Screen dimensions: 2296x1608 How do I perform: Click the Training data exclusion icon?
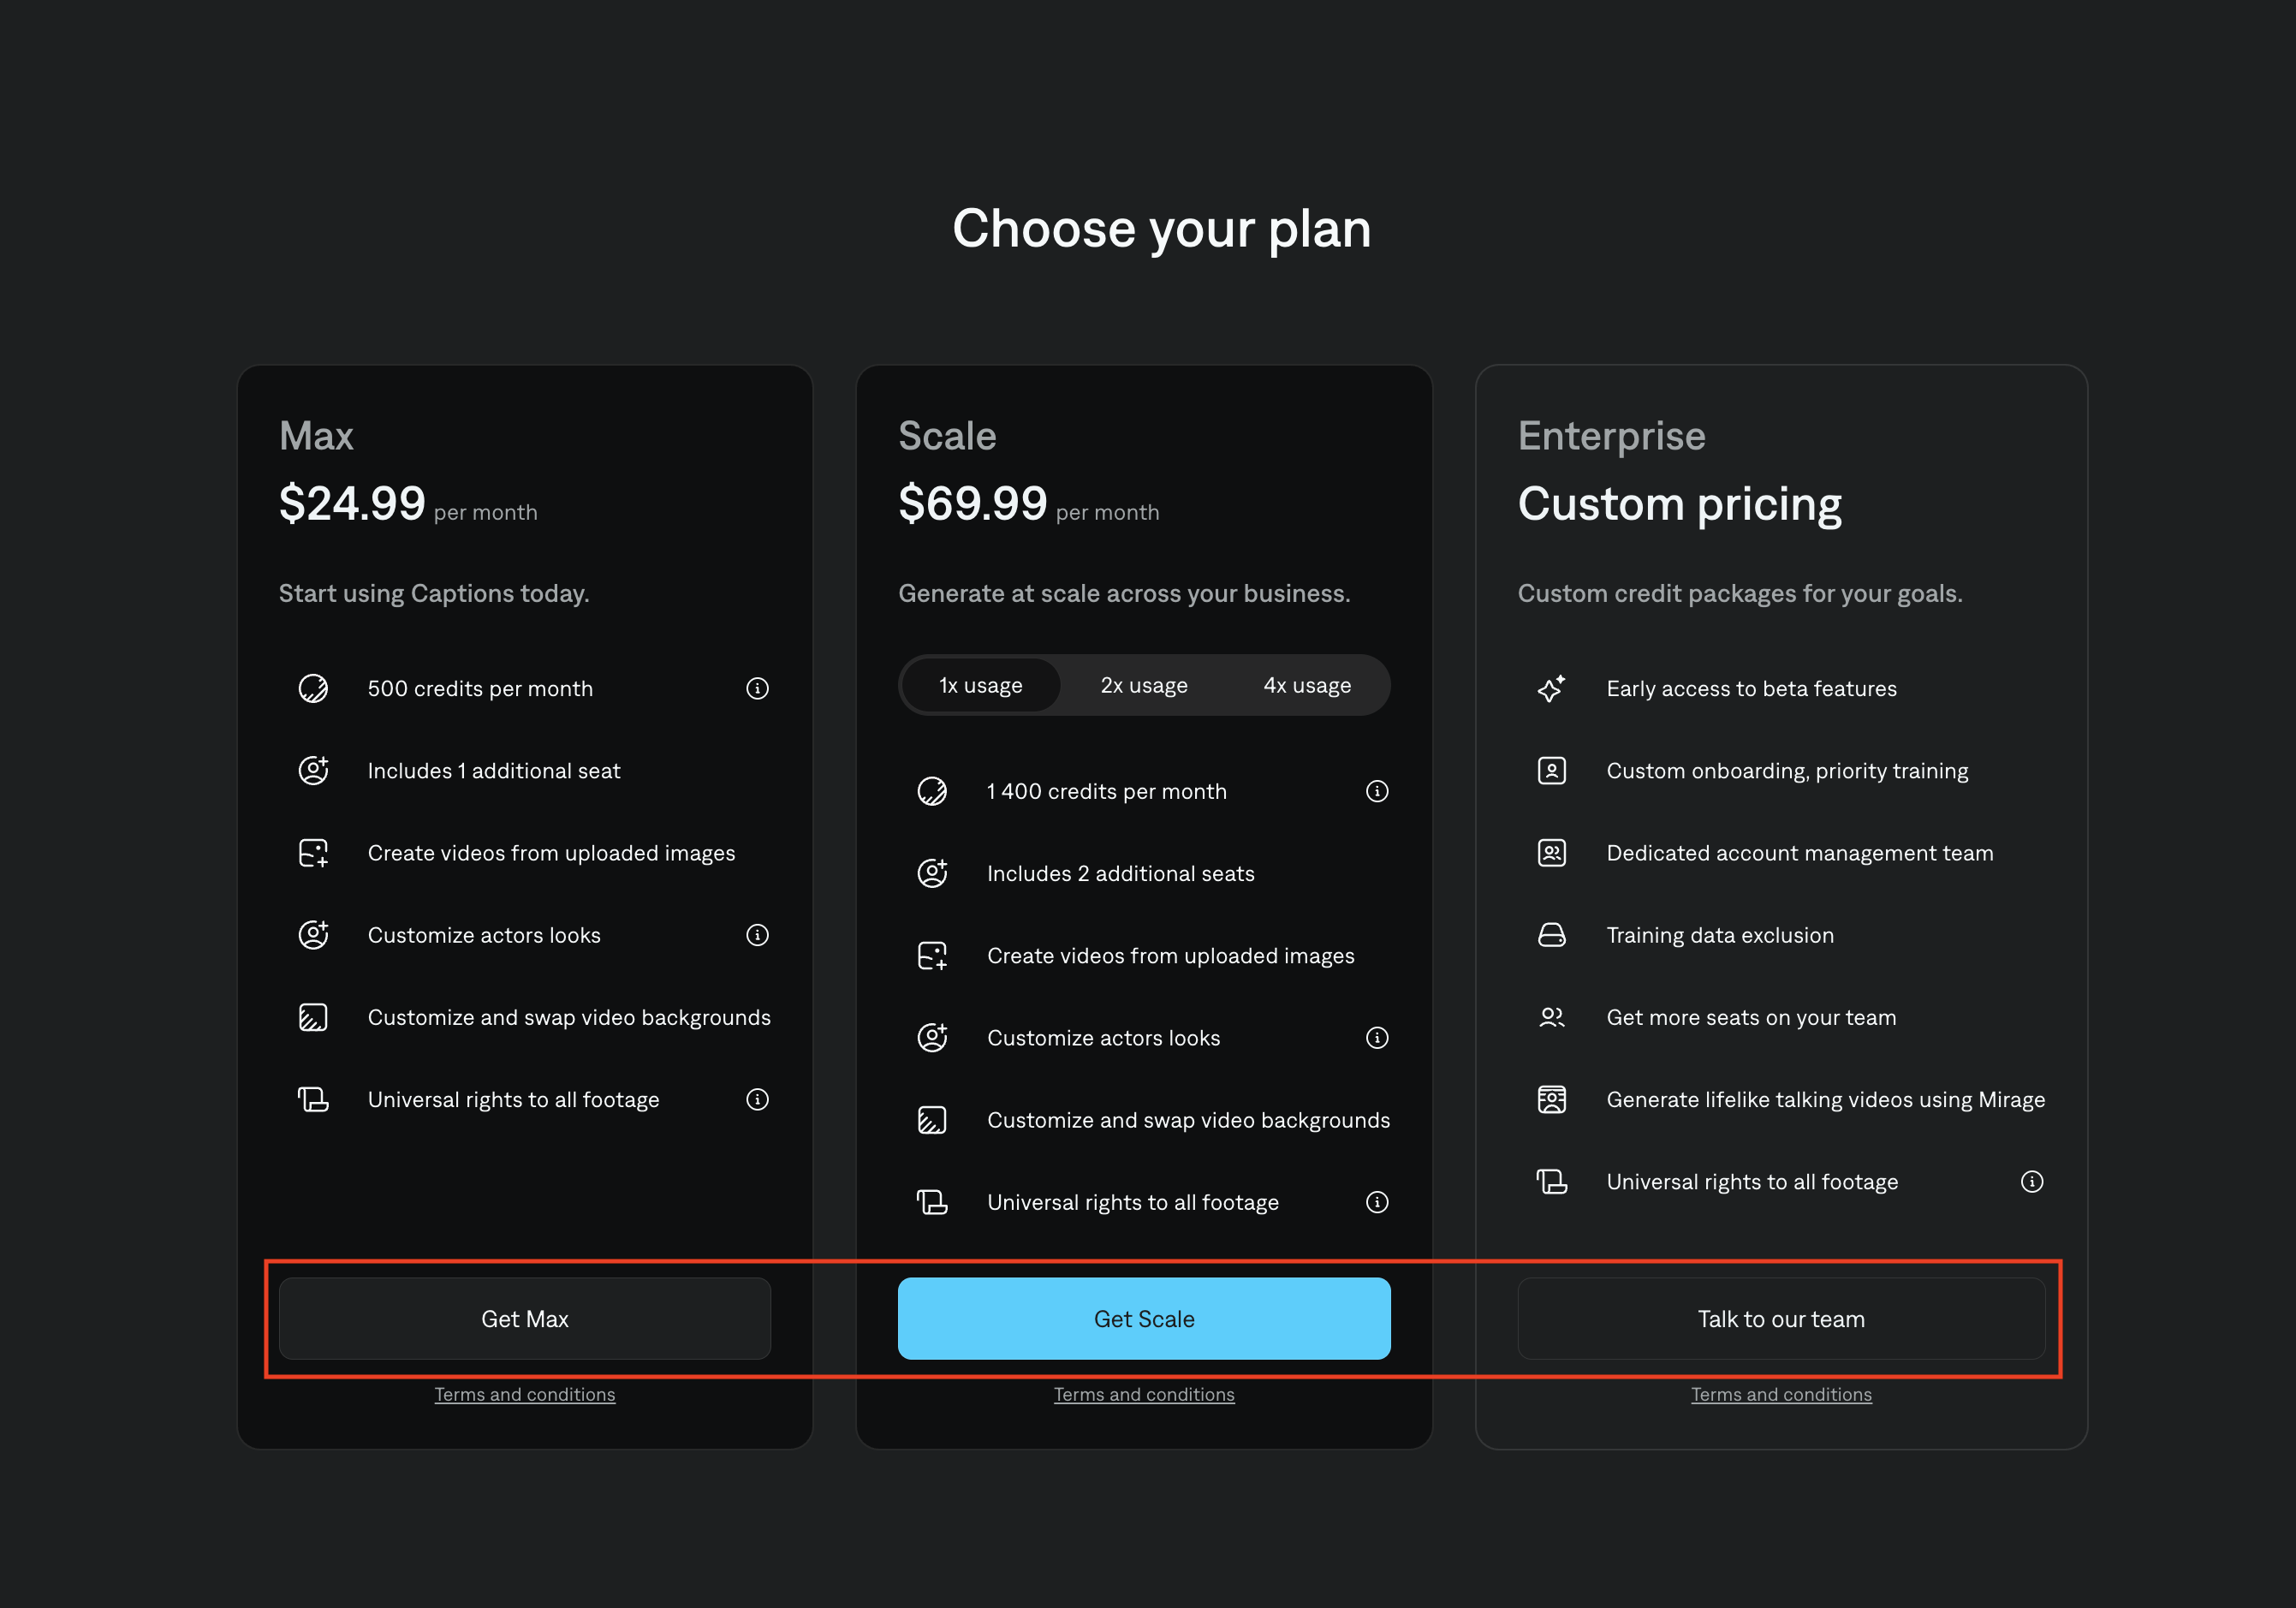(x=1551, y=935)
